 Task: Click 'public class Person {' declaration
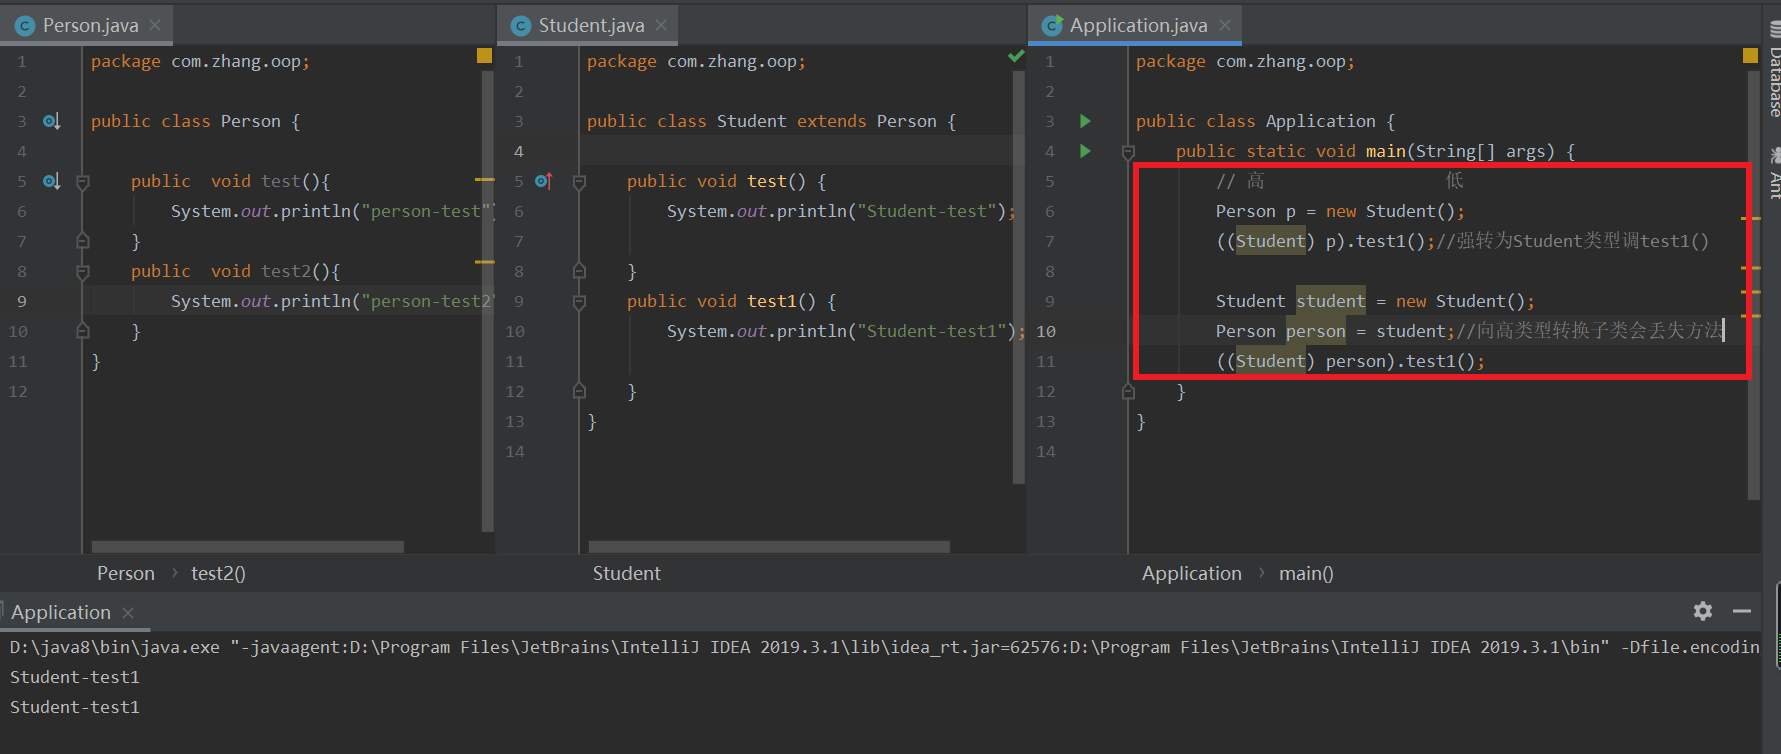pos(195,121)
